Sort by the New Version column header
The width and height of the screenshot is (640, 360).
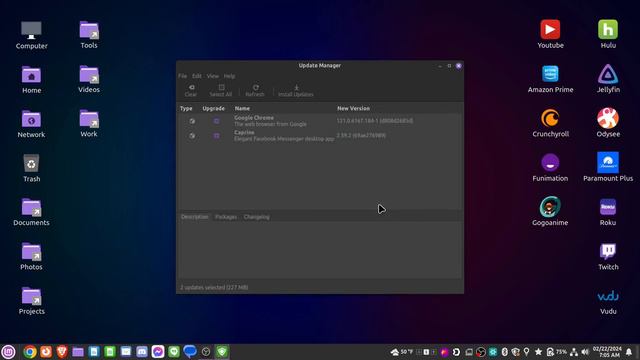click(x=353, y=108)
